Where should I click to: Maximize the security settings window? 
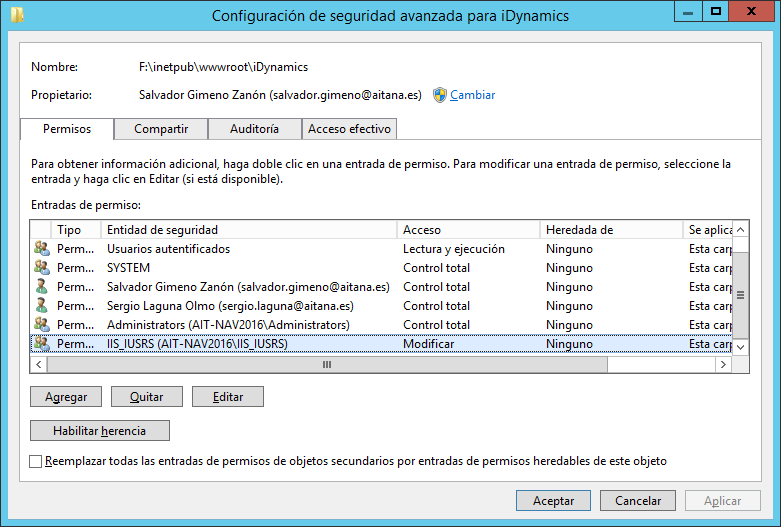tap(716, 11)
